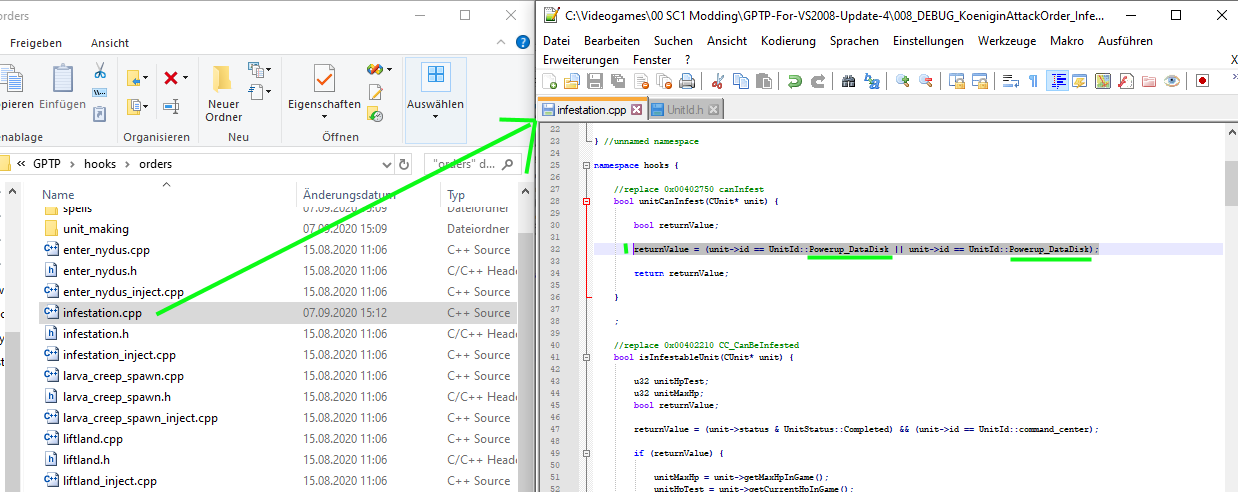Select the unit_making folder
The height and width of the screenshot is (492, 1238).
(96, 229)
